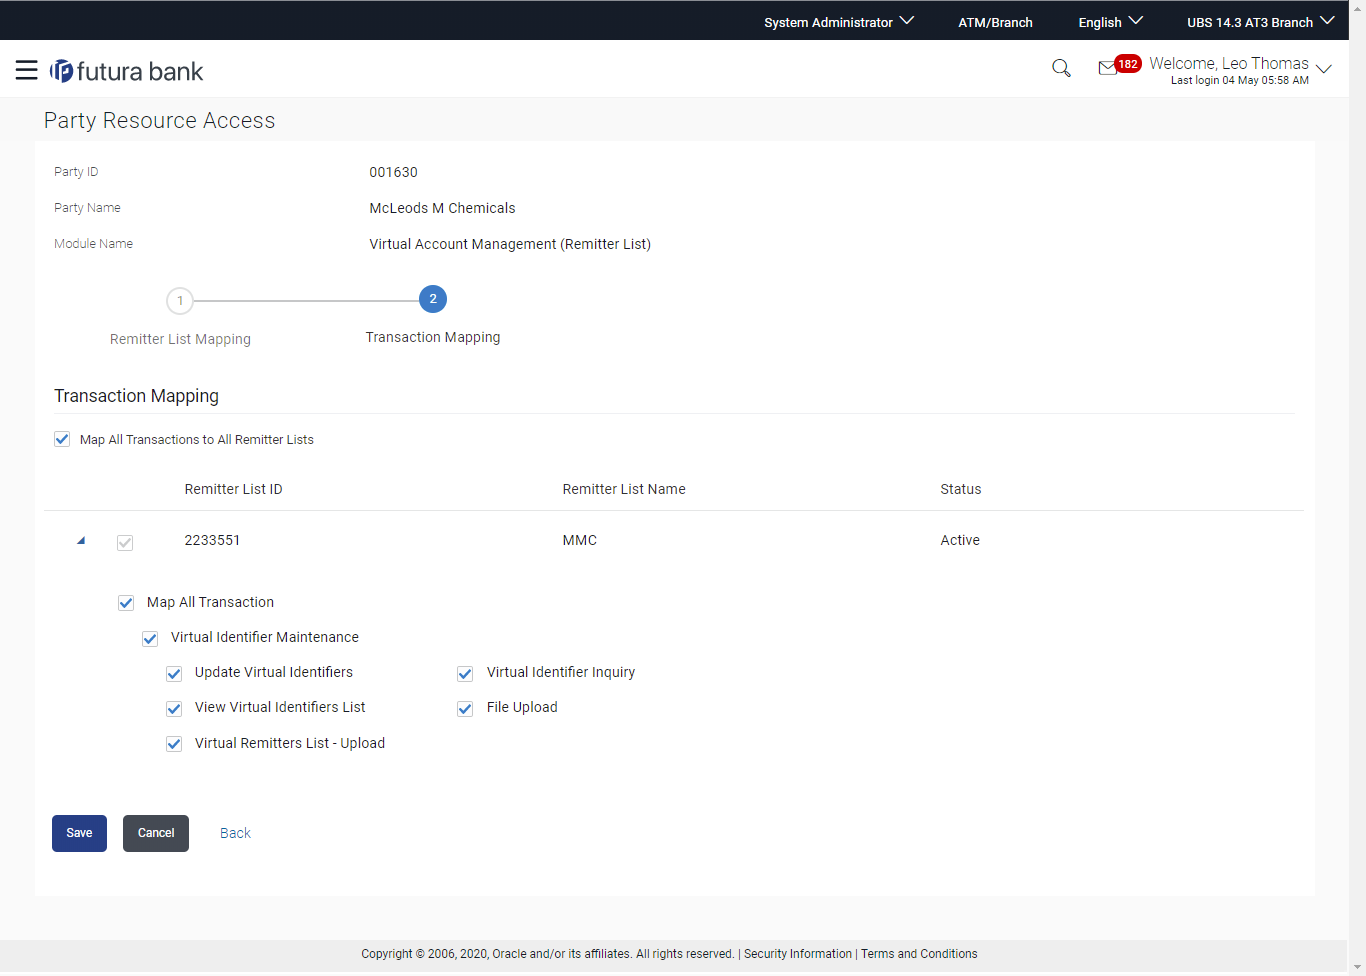Open the Terms and Conditions link

click(x=919, y=954)
